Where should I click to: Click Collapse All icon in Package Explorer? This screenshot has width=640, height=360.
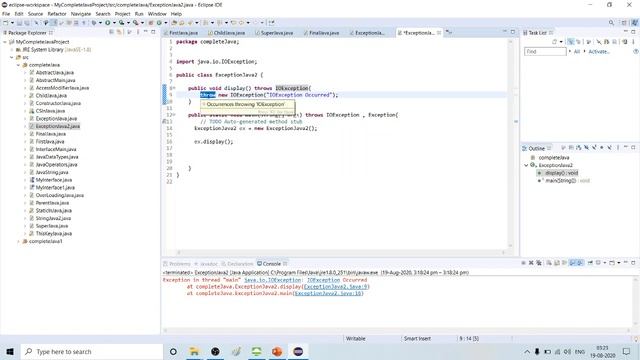click(111, 32)
